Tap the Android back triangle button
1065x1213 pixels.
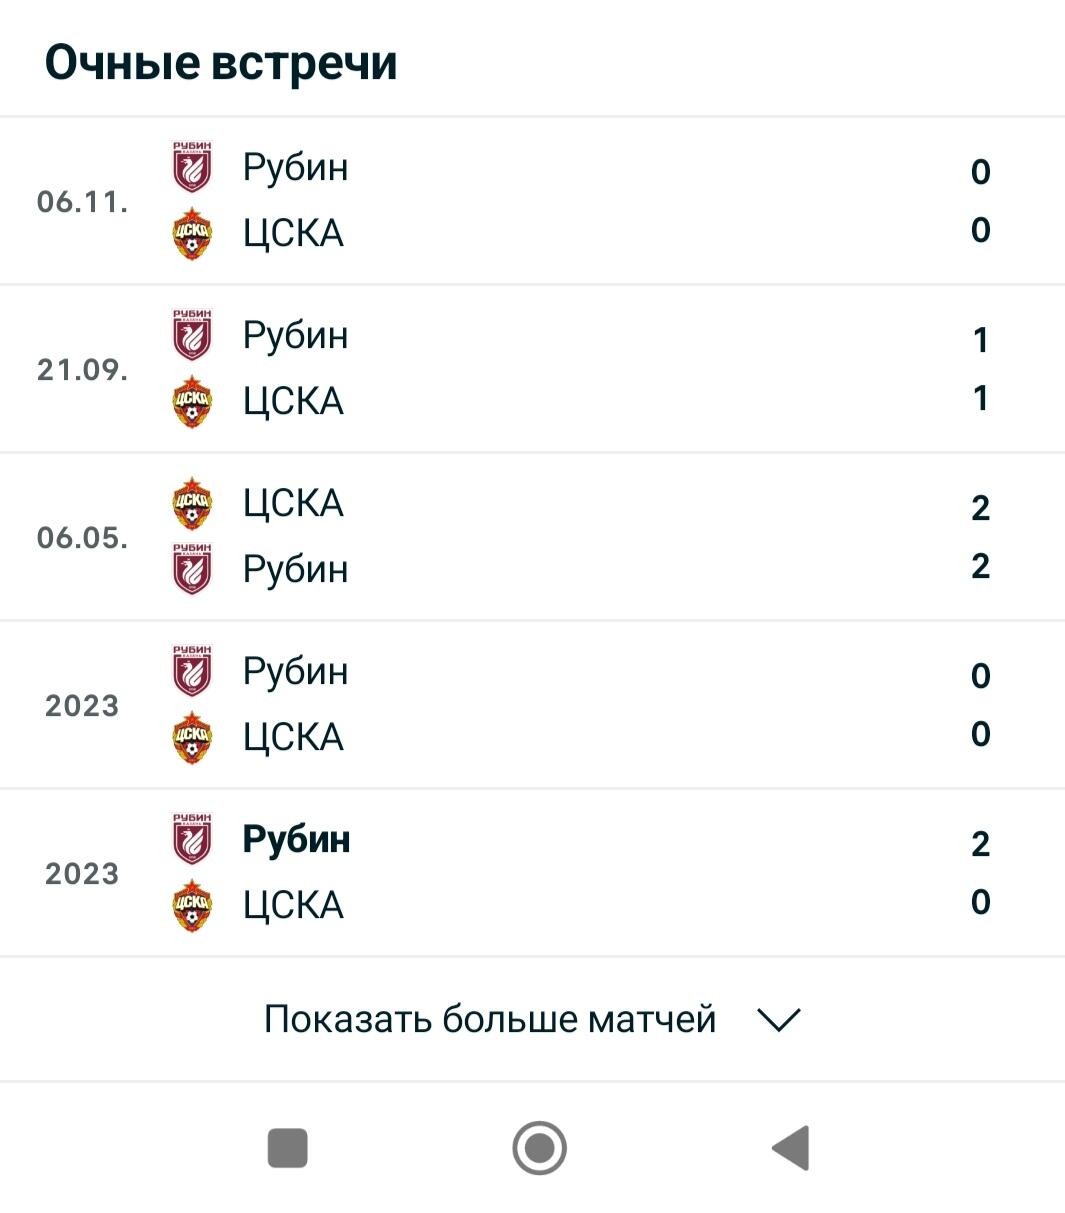pyautogui.click(x=790, y=1147)
